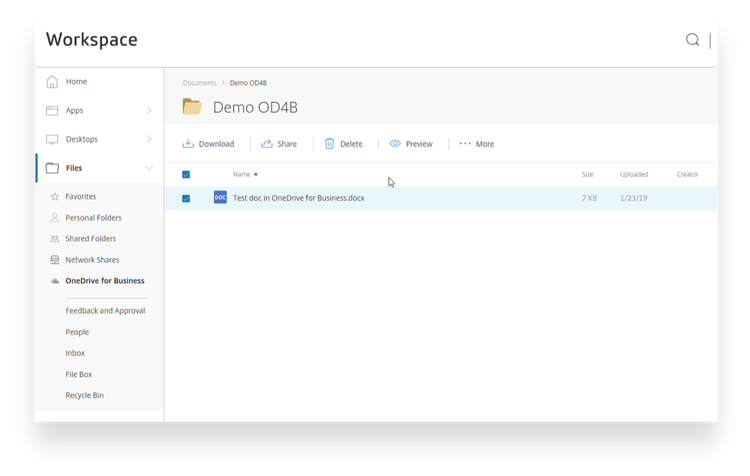
Task: Click the Workspace title
Action: coord(92,40)
